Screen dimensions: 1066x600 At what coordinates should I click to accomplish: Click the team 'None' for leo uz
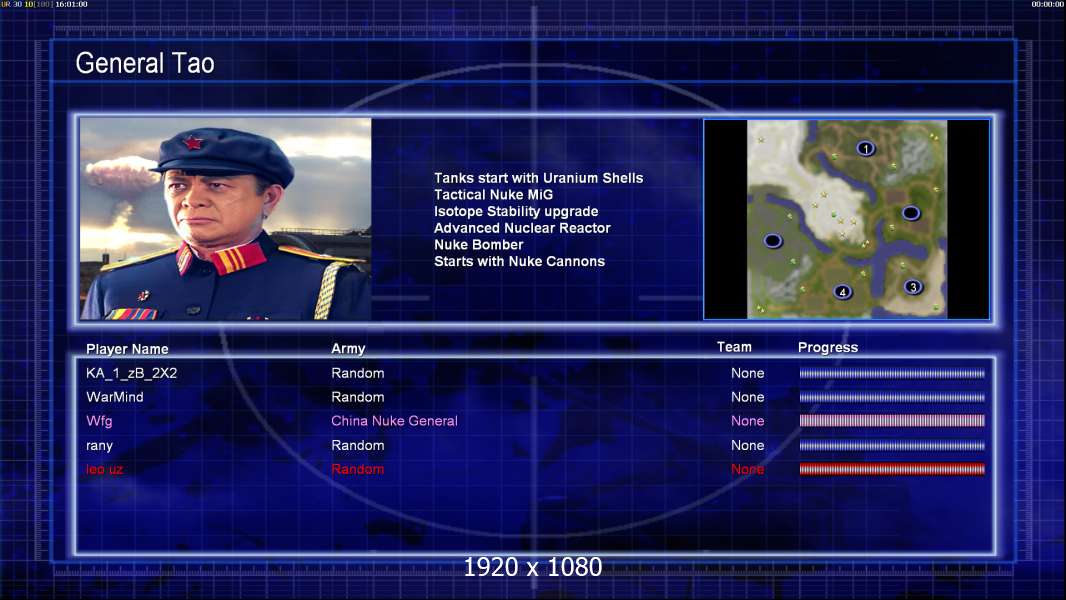(747, 469)
